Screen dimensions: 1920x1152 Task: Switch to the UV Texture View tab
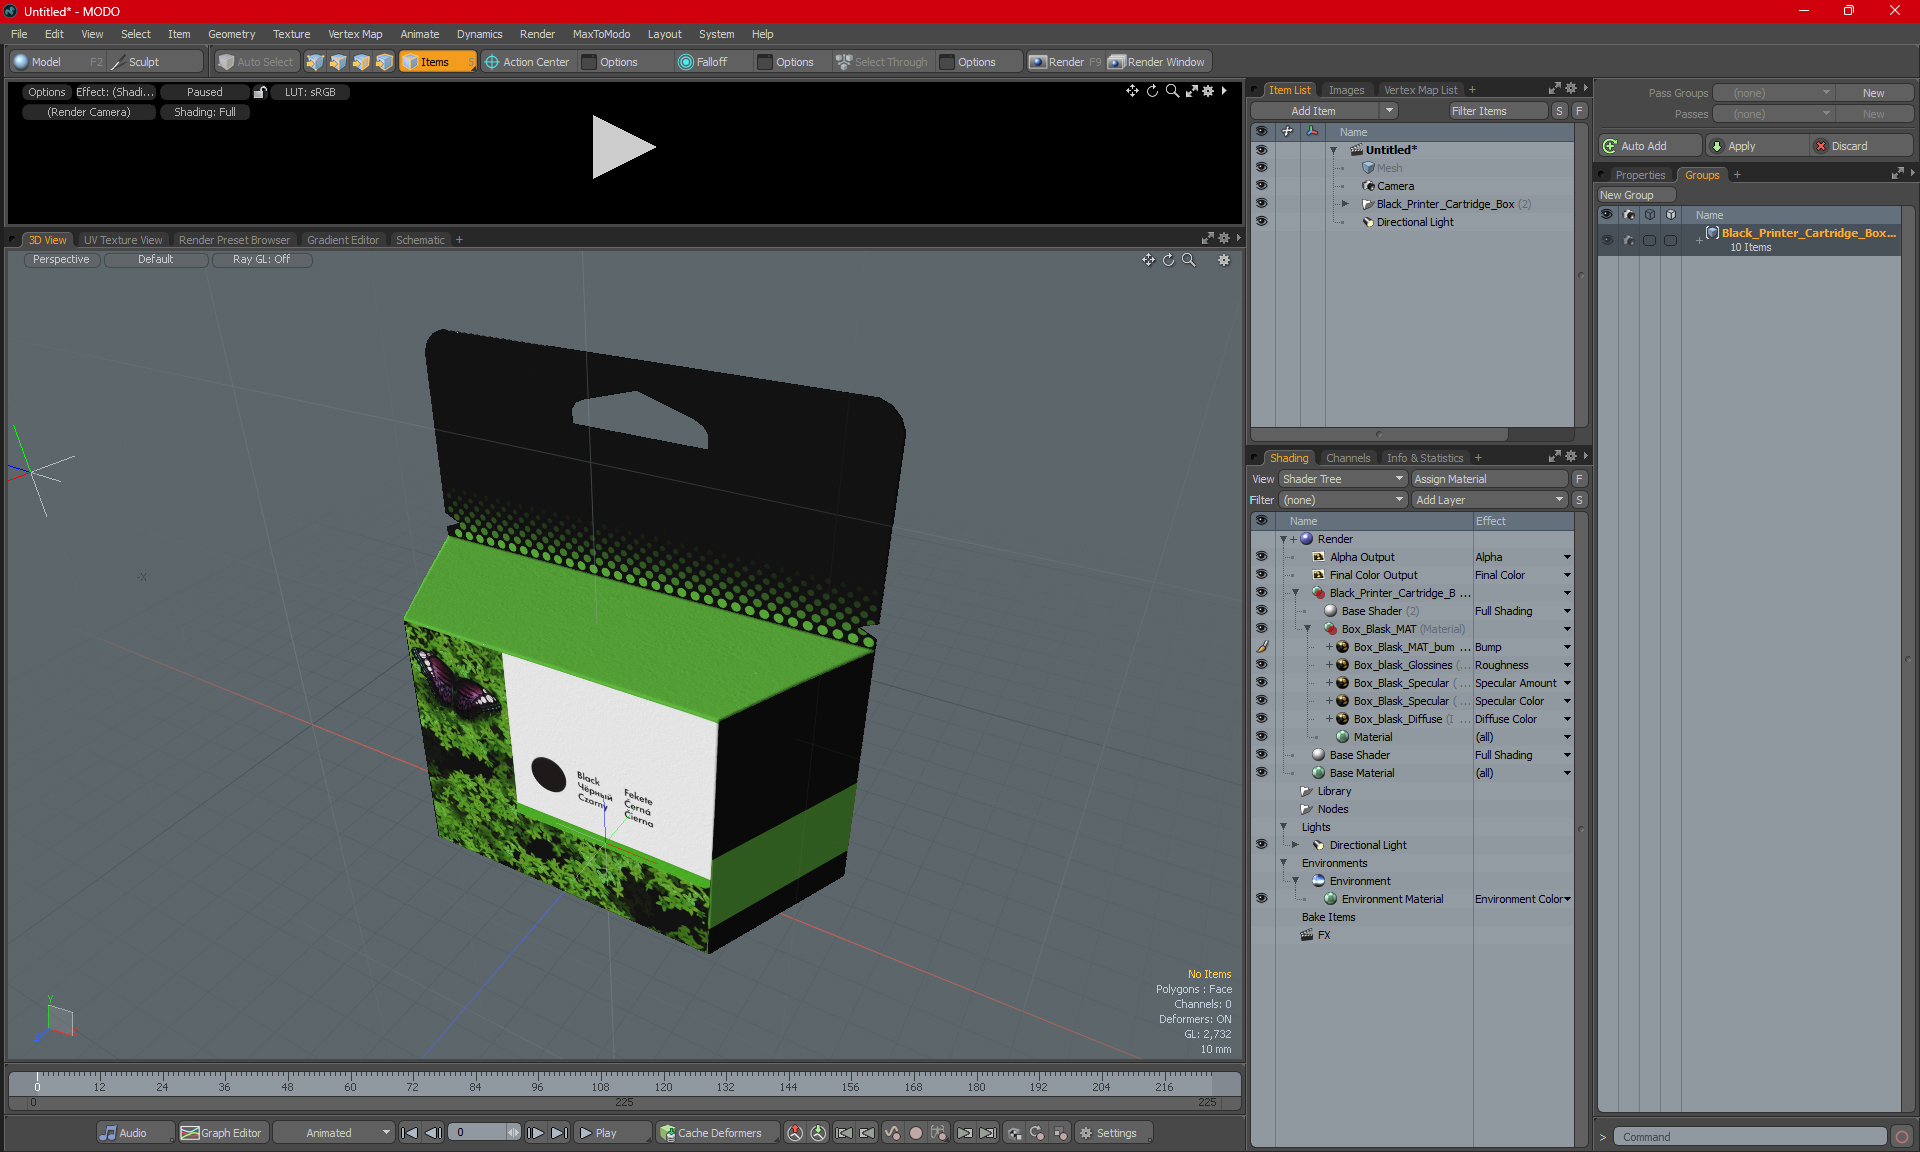[122, 240]
